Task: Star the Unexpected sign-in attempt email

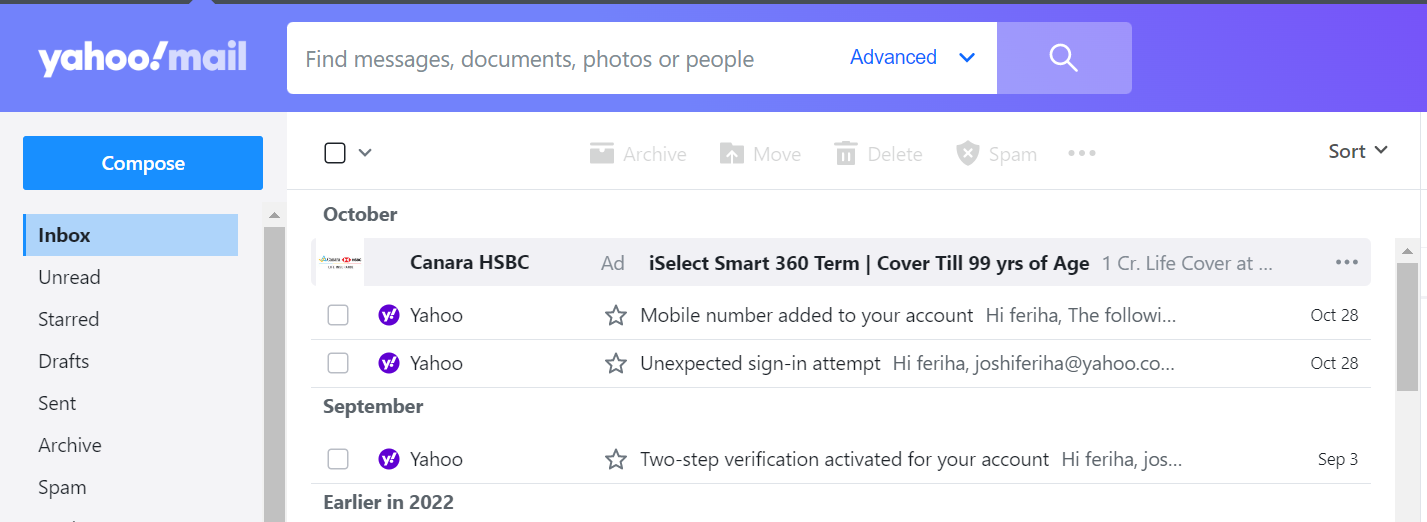Action: tap(616, 364)
